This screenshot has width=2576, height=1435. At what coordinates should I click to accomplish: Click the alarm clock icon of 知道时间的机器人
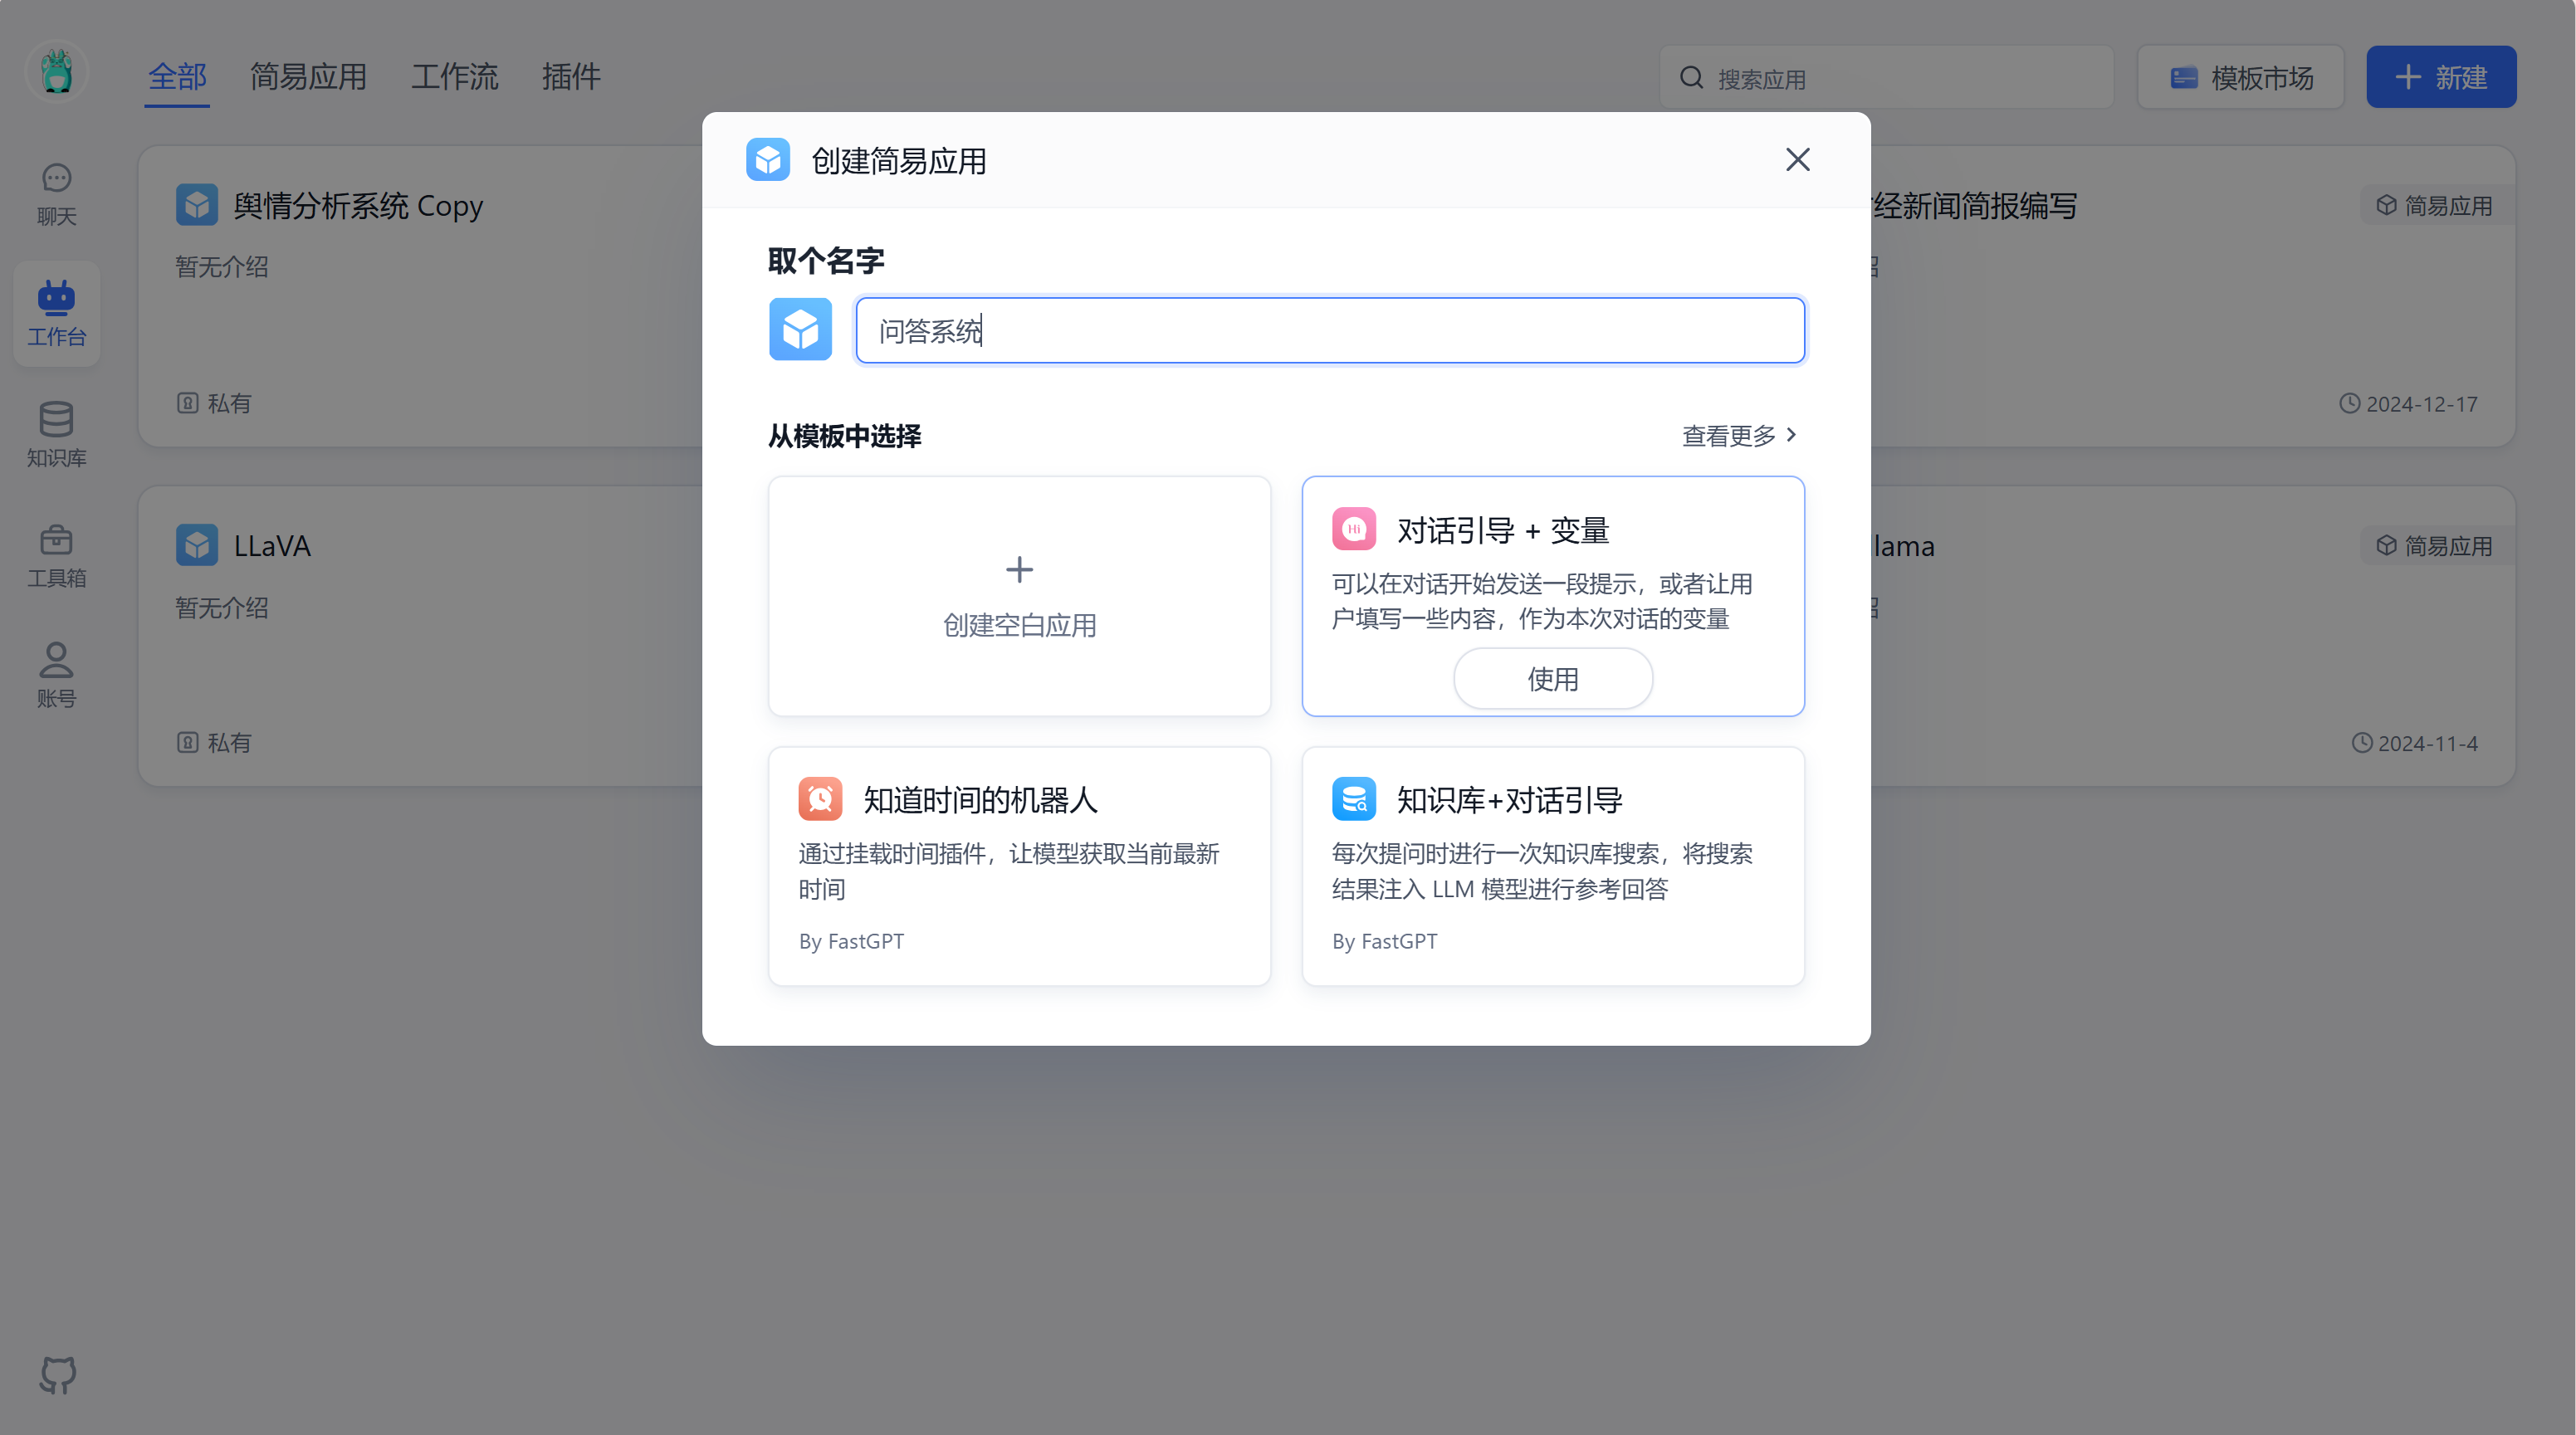[x=820, y=799]
